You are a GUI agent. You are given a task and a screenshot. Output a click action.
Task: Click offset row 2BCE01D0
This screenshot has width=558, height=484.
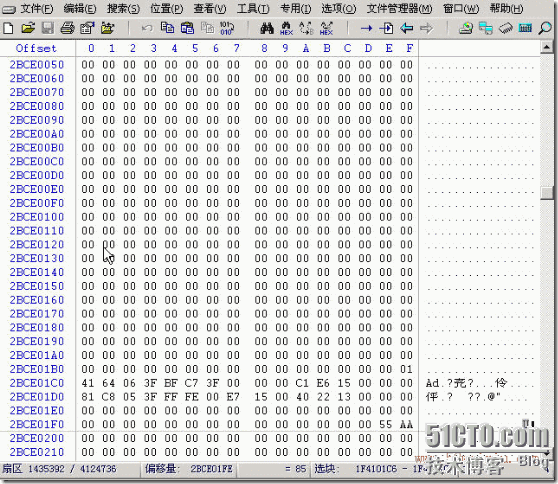pyautogui.click(x=37, y=397)
